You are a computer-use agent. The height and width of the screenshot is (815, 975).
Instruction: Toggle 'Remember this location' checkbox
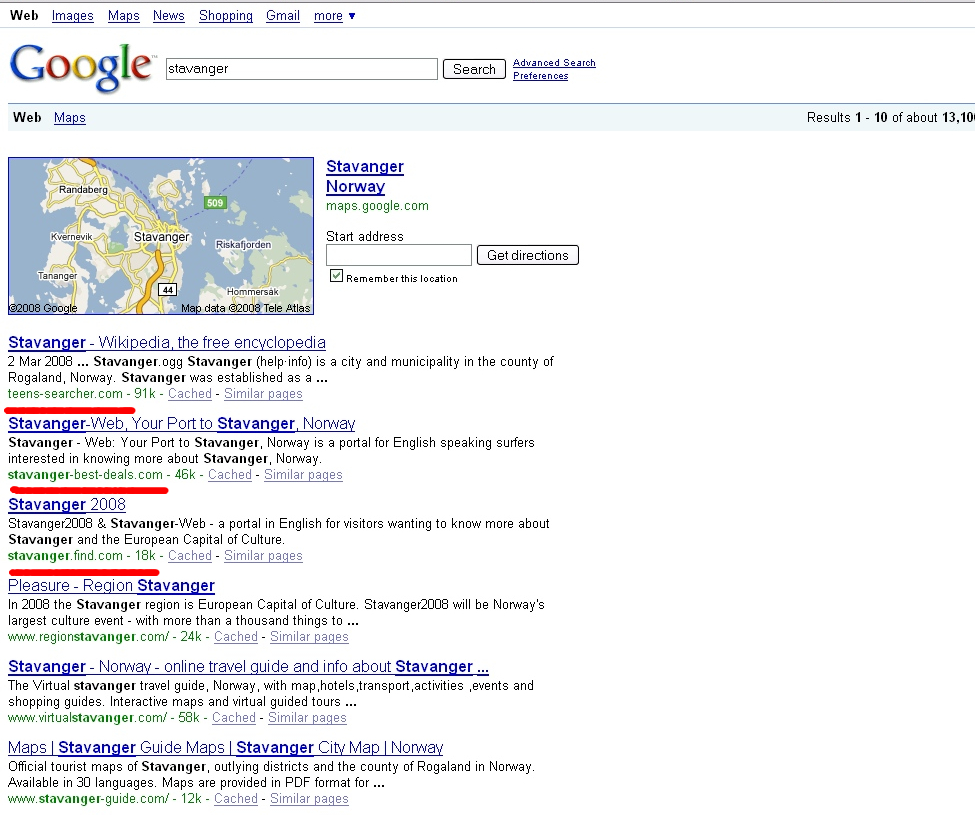click(336, 276)
